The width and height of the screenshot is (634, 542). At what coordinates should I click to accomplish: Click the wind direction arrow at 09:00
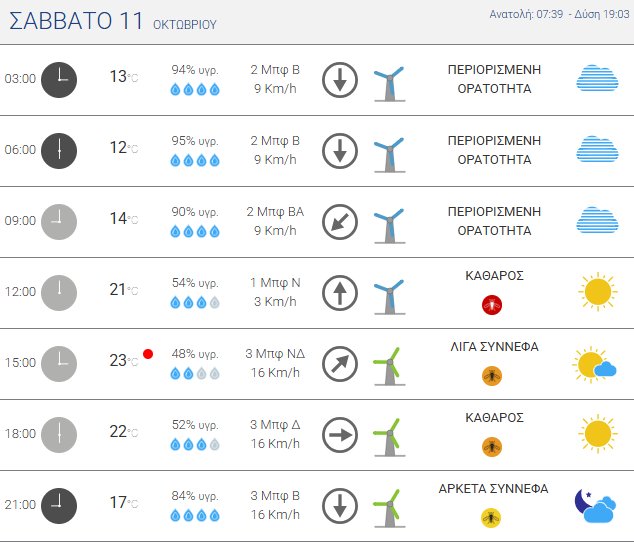[x=340, y=222]
